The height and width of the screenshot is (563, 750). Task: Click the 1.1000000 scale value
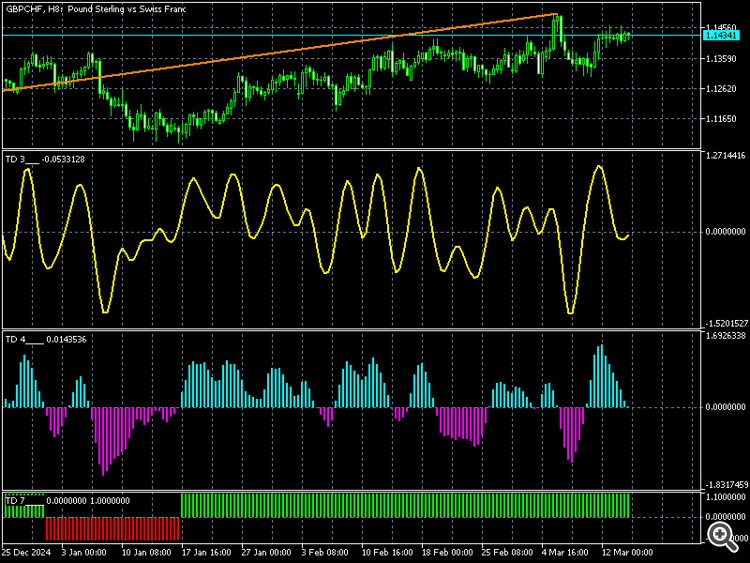tap(725, 497)
